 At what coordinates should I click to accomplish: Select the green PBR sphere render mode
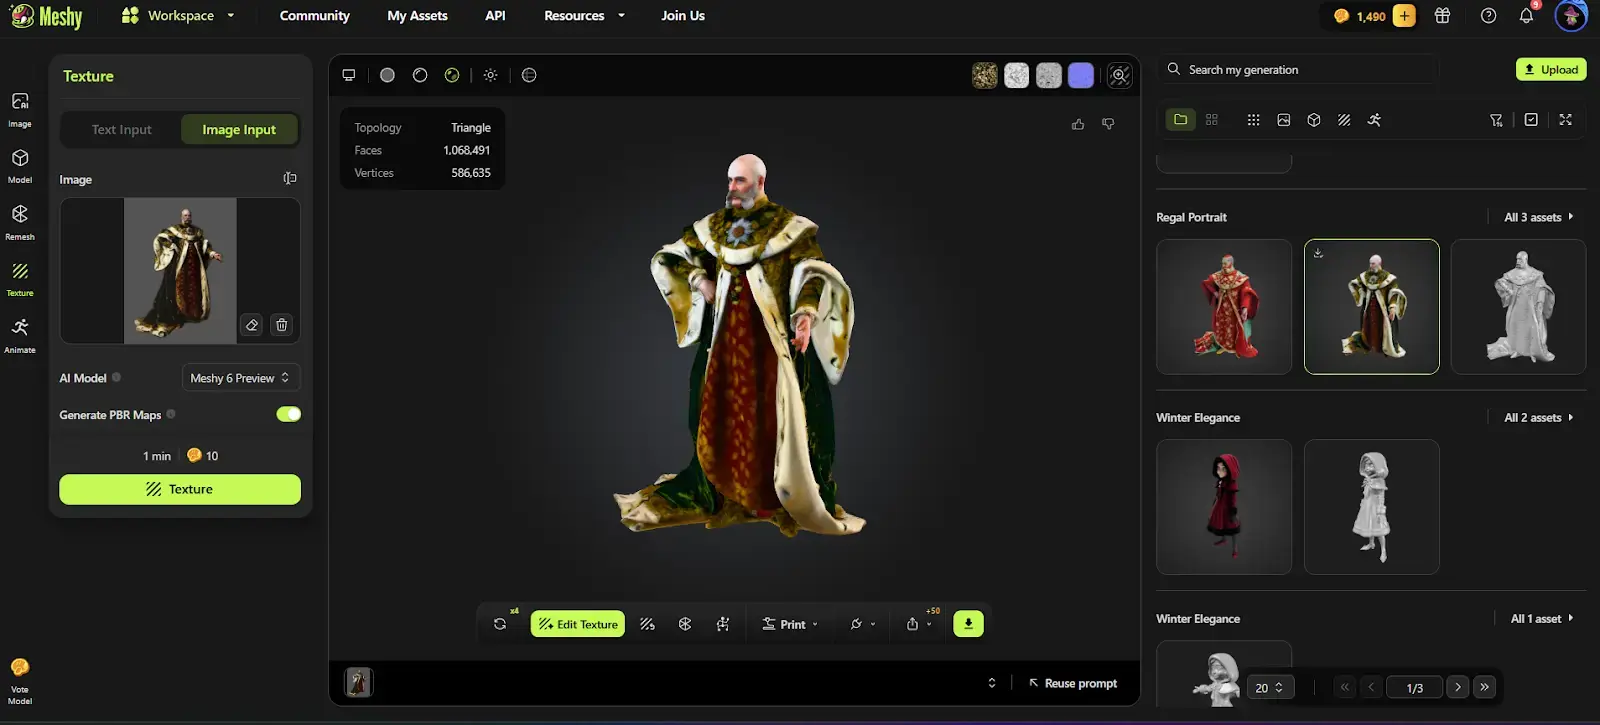[452, 75]
